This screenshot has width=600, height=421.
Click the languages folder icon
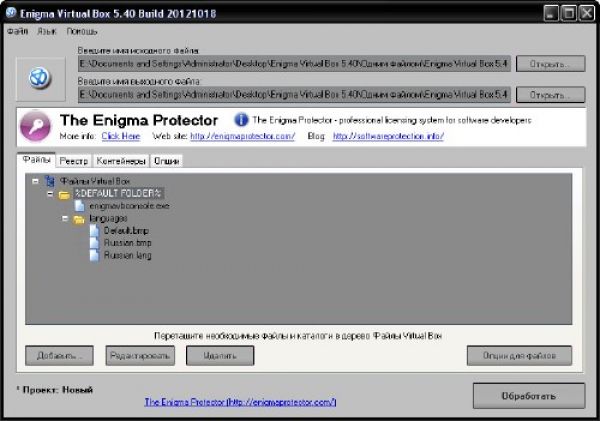(79, 219)
